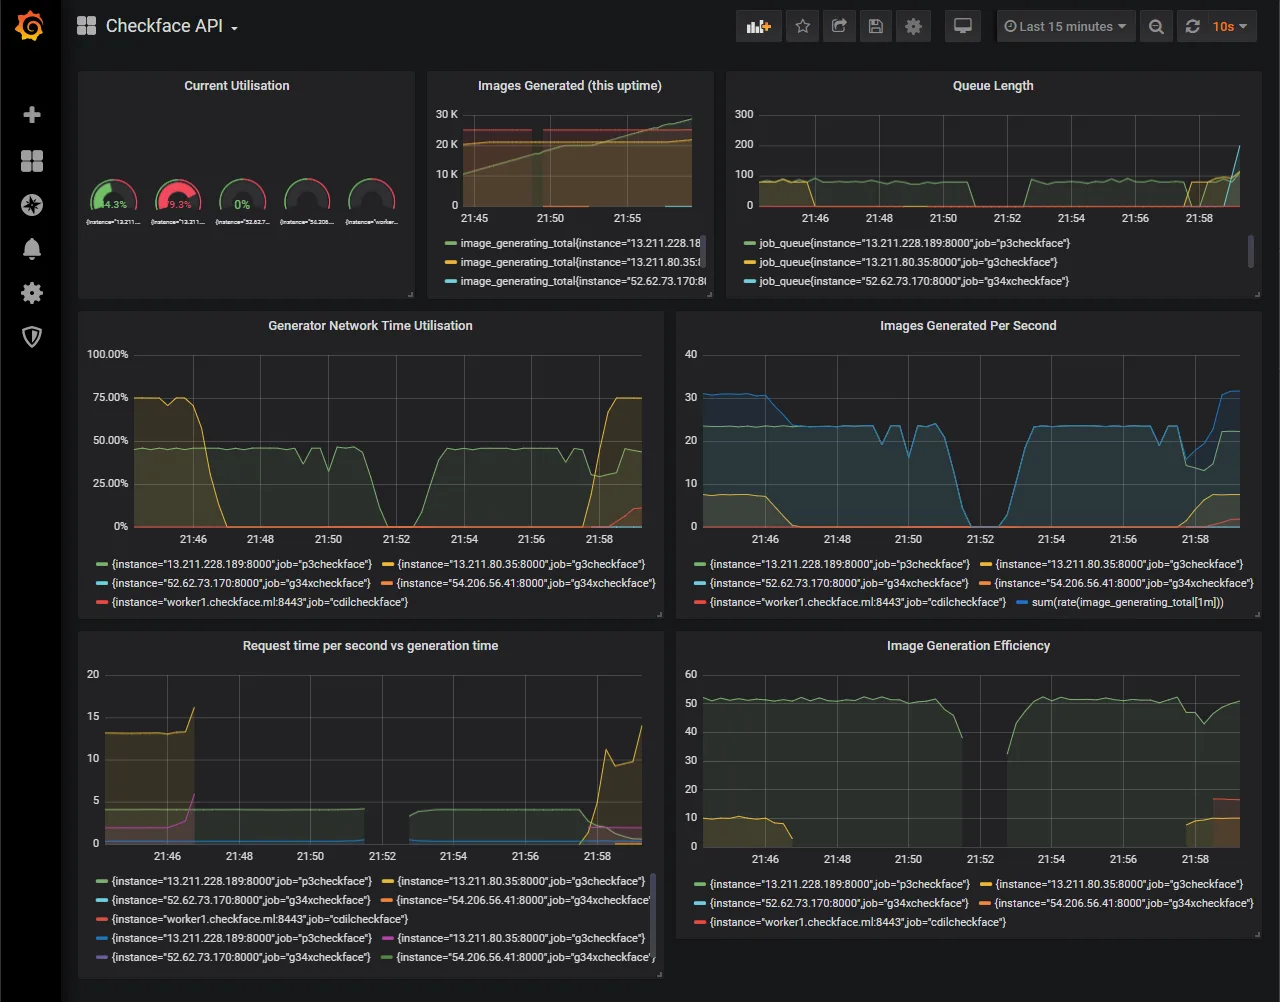Refresh the dashboard now
Viewport: 1280px width, 1002px height.
click(1192, 27)
